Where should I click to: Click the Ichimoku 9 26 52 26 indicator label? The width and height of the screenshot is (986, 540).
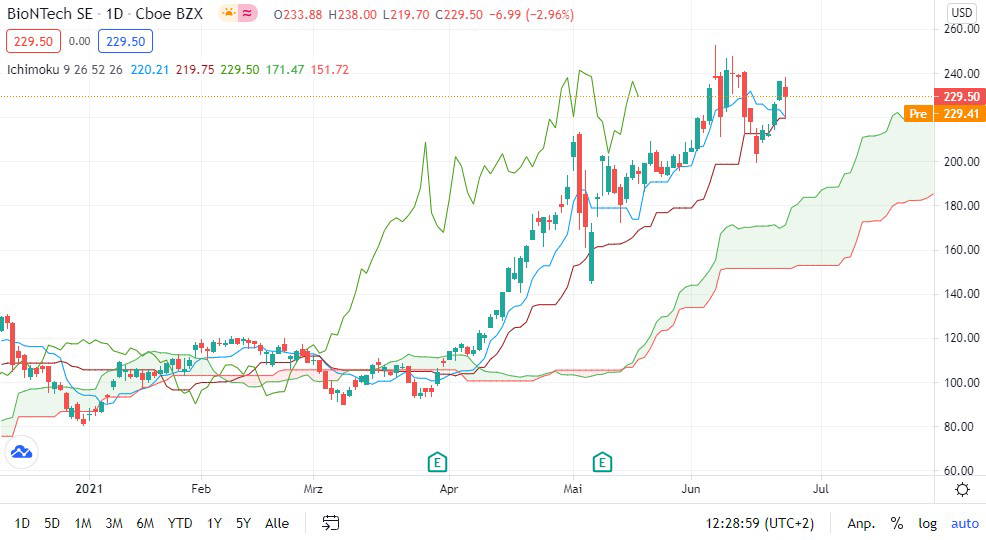pyautogui.click(x=65, y=69)
